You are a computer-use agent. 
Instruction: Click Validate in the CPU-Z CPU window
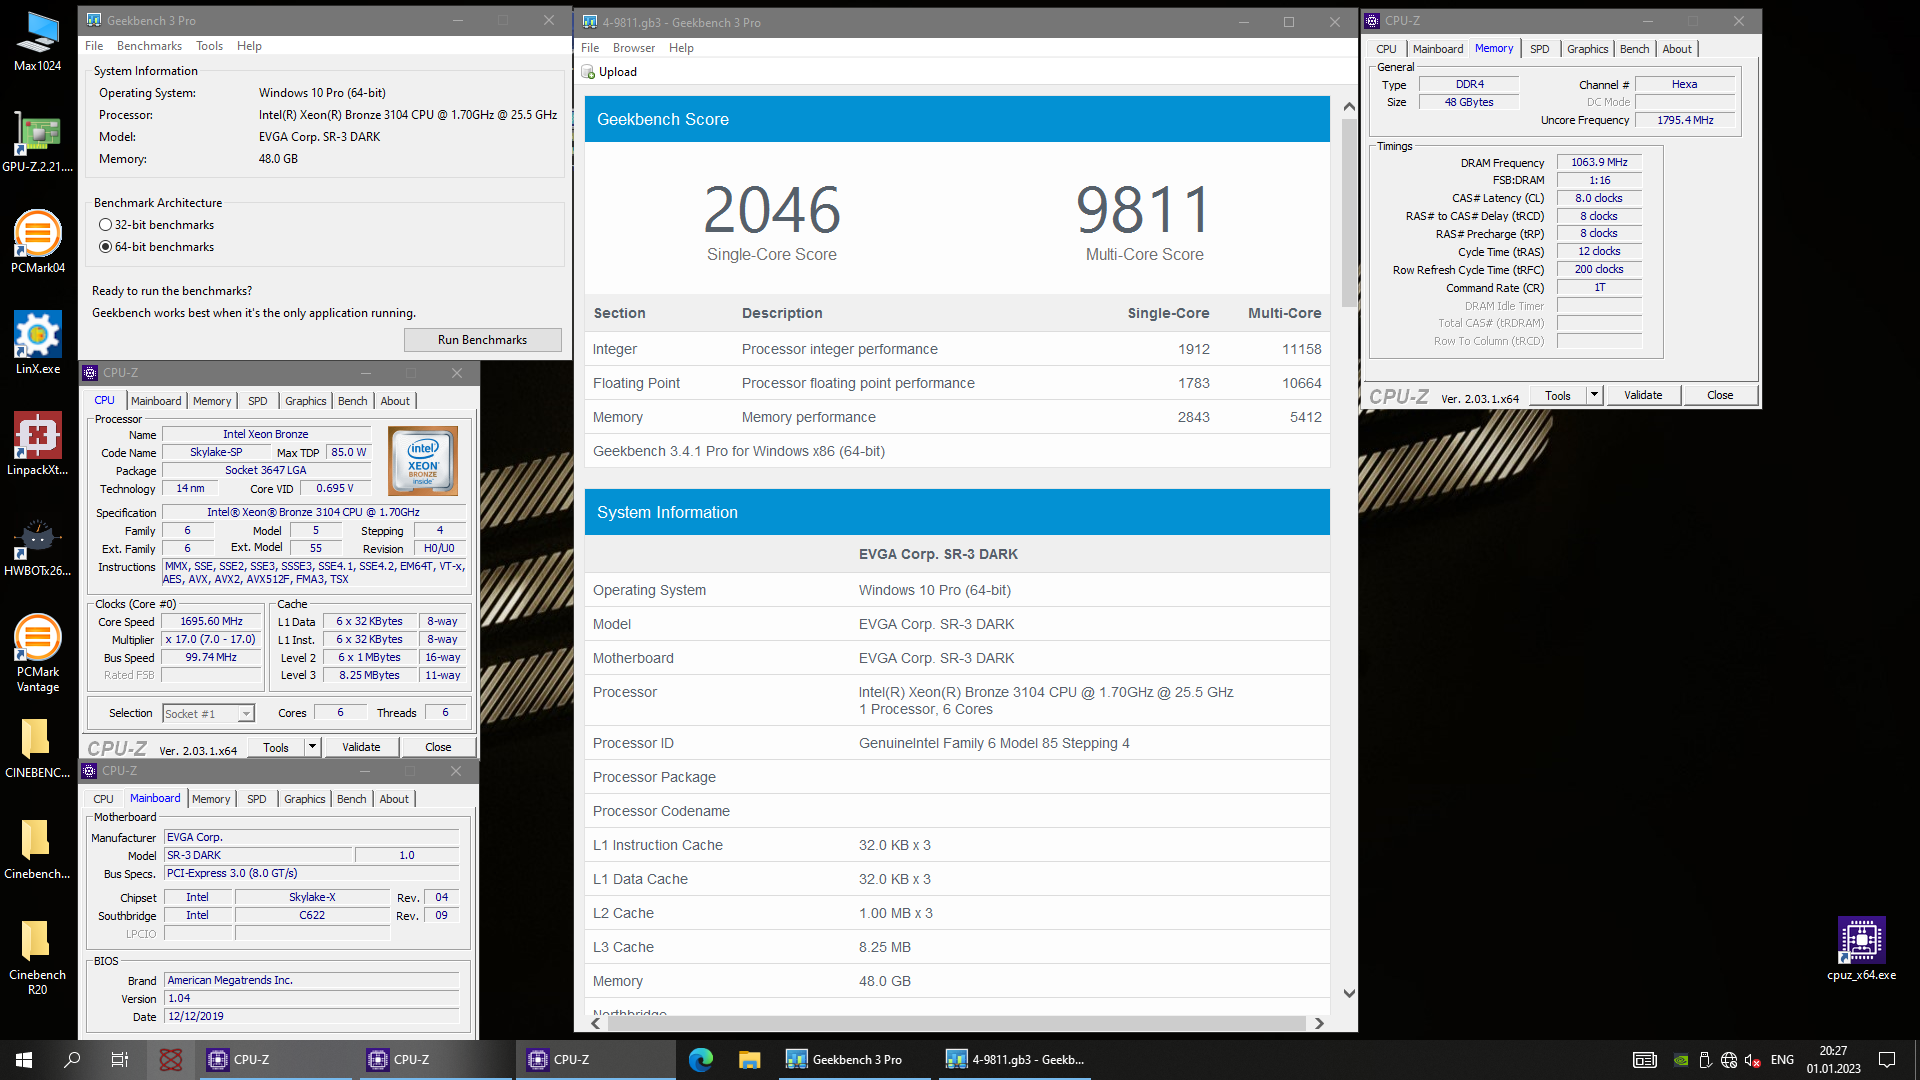point(361,747)
